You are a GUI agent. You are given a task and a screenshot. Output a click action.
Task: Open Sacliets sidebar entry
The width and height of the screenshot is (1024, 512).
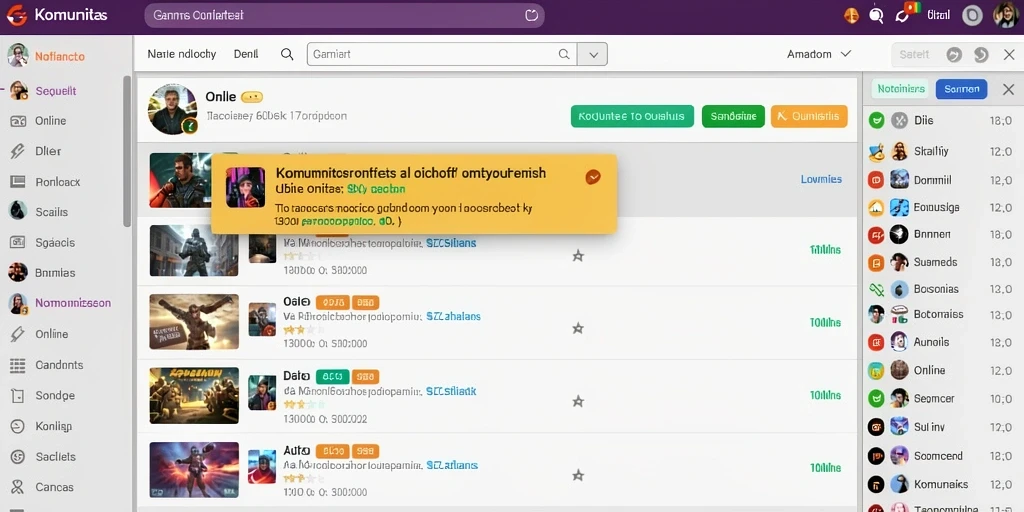pyautogui.click(x=56, y=456)
